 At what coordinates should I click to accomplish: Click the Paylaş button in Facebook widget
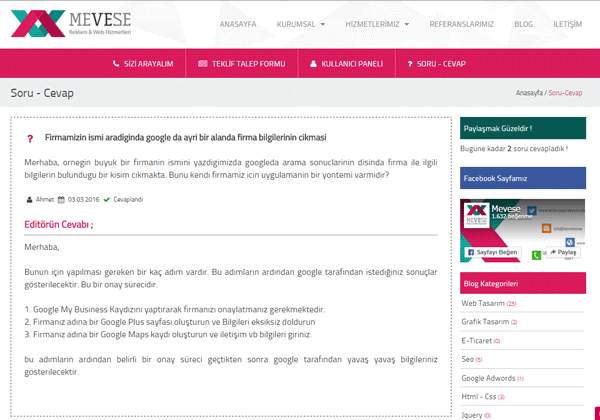563,252
